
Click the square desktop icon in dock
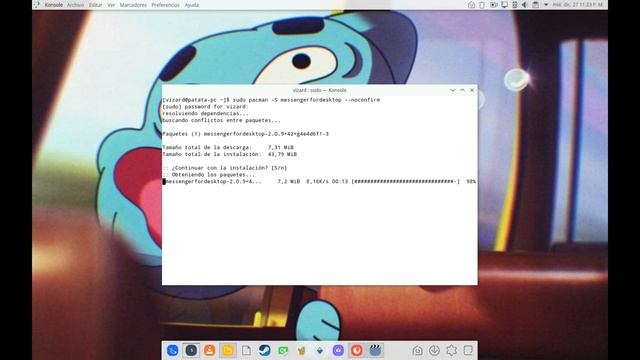tap(468, 350)
